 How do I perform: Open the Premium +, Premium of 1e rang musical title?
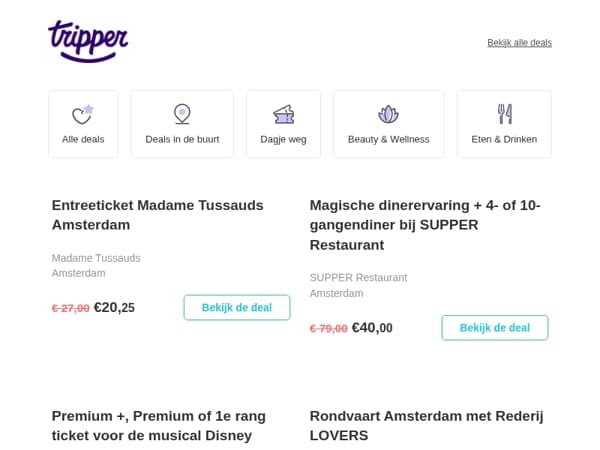click(159, 426)
